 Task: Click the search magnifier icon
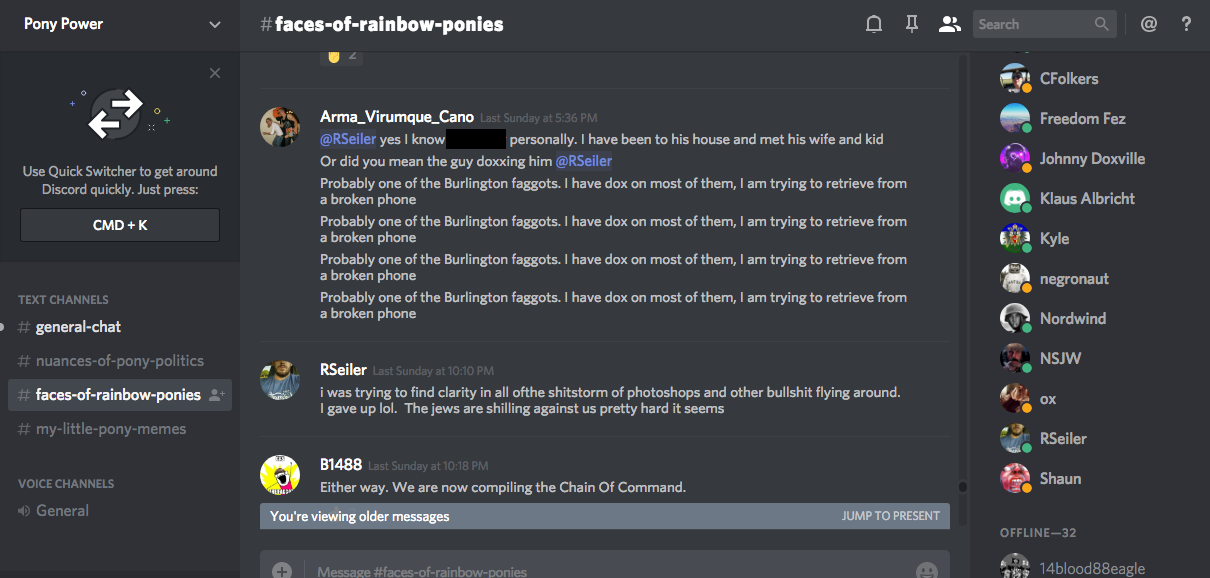click(x=1102, y=24)
